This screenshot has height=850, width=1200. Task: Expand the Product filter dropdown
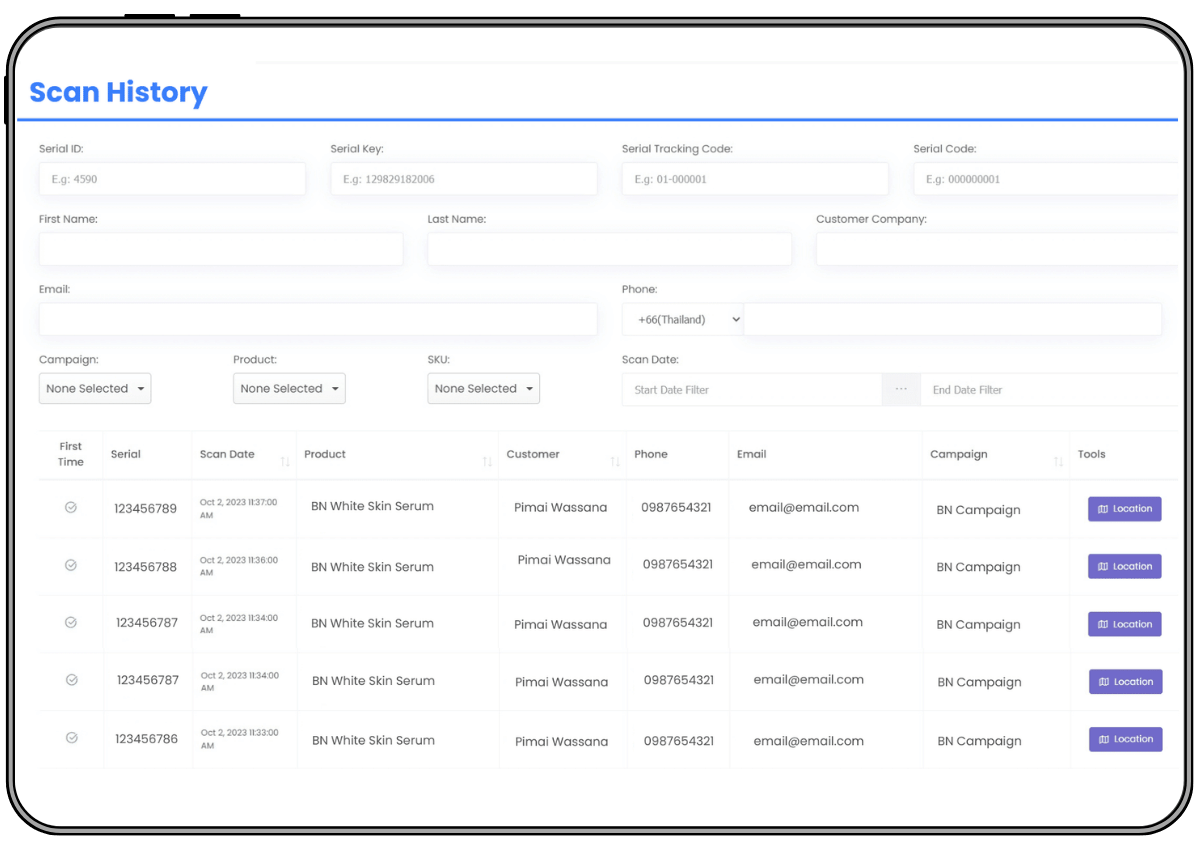click(289, 389)
